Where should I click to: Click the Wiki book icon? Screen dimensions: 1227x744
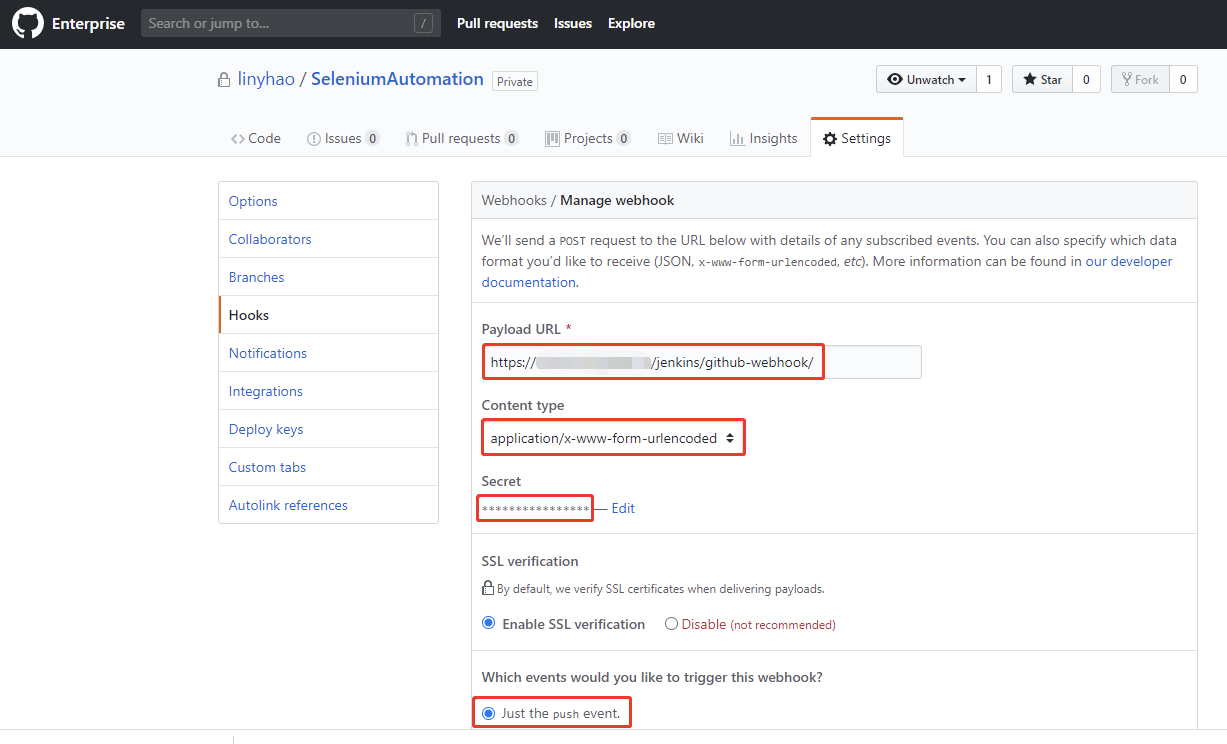665,139
